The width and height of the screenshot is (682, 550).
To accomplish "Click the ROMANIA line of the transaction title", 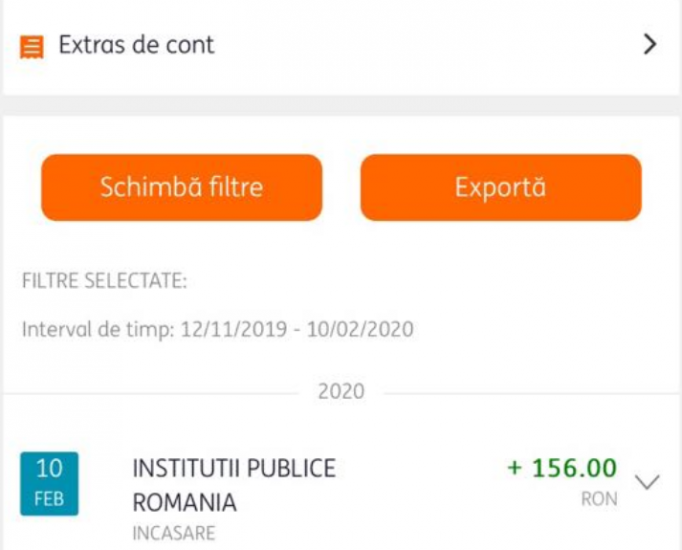I will pos(184,503).
